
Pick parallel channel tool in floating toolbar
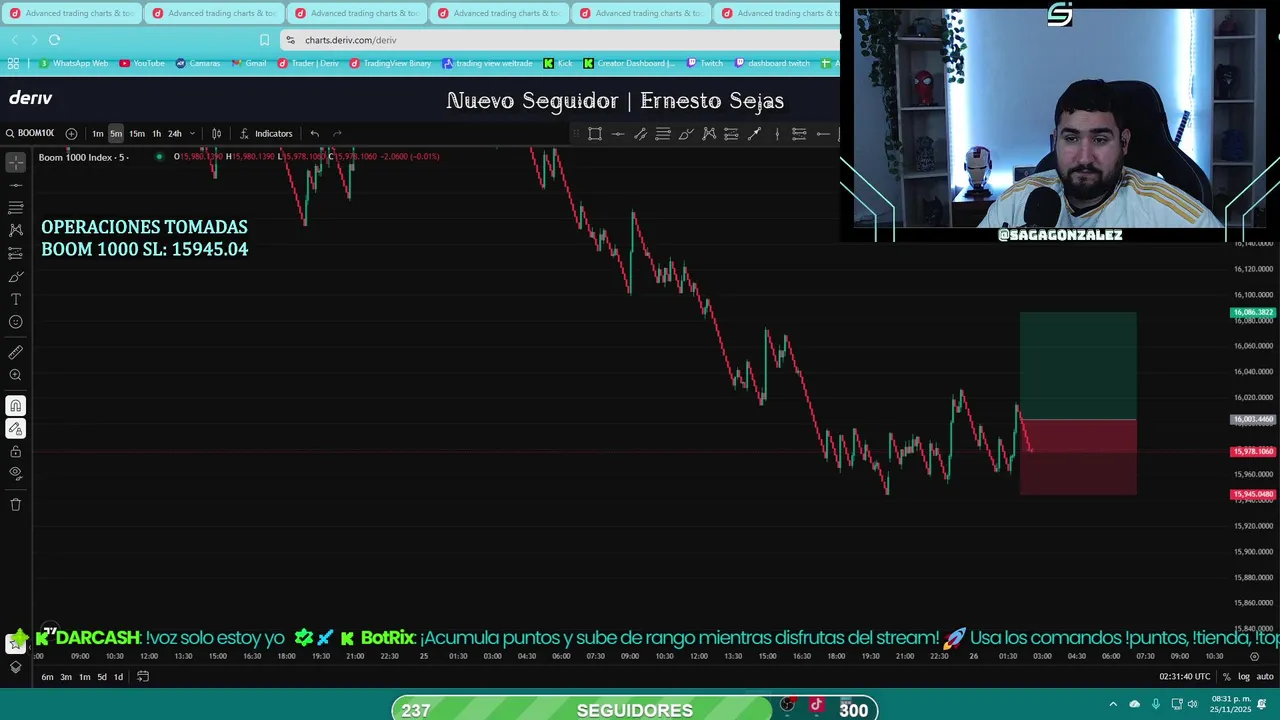(x=640, y=134)
